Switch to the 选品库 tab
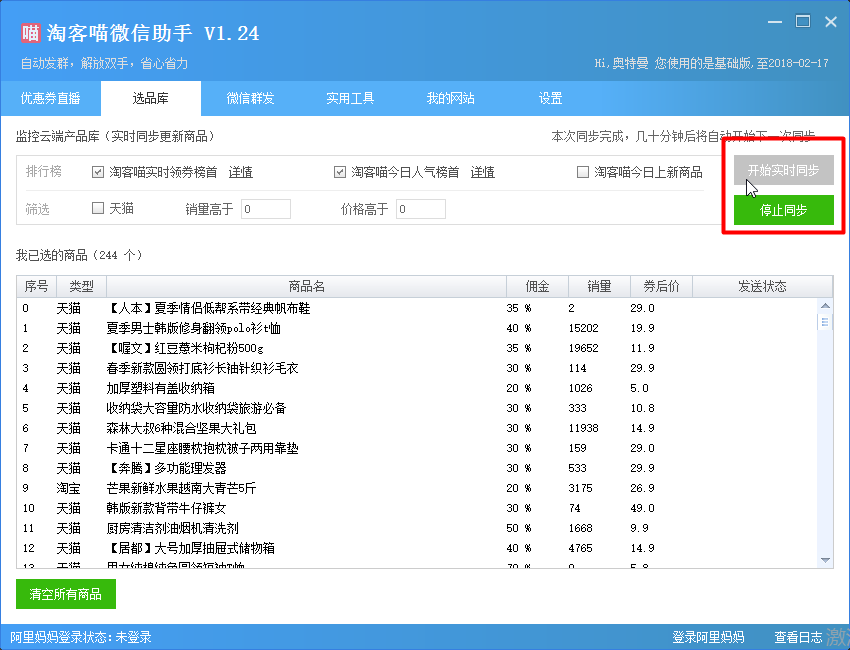Screen dimensions: 850x650 151,98
